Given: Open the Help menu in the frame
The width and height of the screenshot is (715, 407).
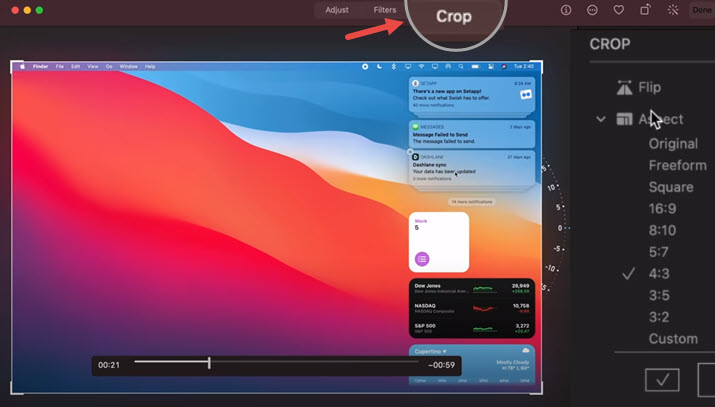Looking at the screenshot, I should (150, 67).
